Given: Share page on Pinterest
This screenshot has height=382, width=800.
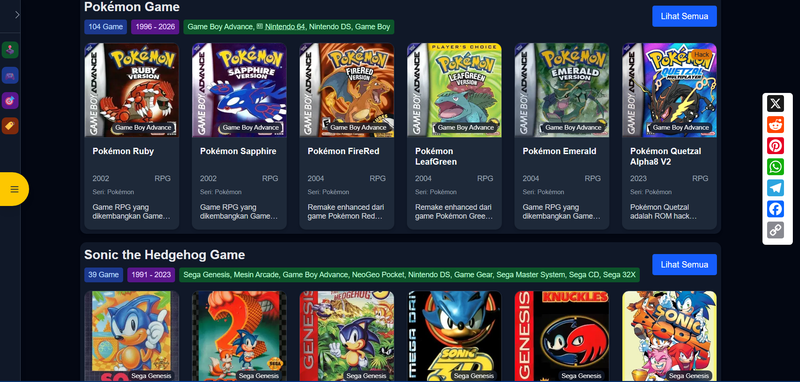Looking at the screenshot, I should click(x=776, y=146).
